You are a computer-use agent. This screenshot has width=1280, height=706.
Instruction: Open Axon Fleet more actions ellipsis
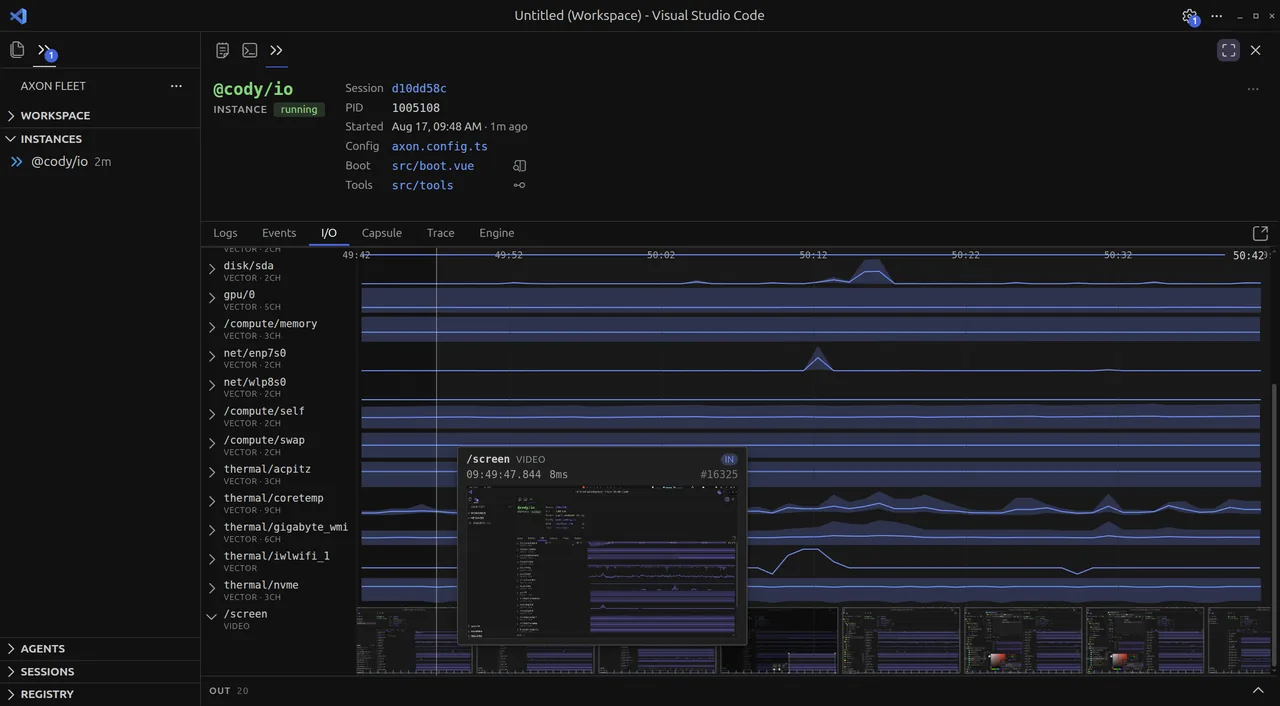coord(176,86)
